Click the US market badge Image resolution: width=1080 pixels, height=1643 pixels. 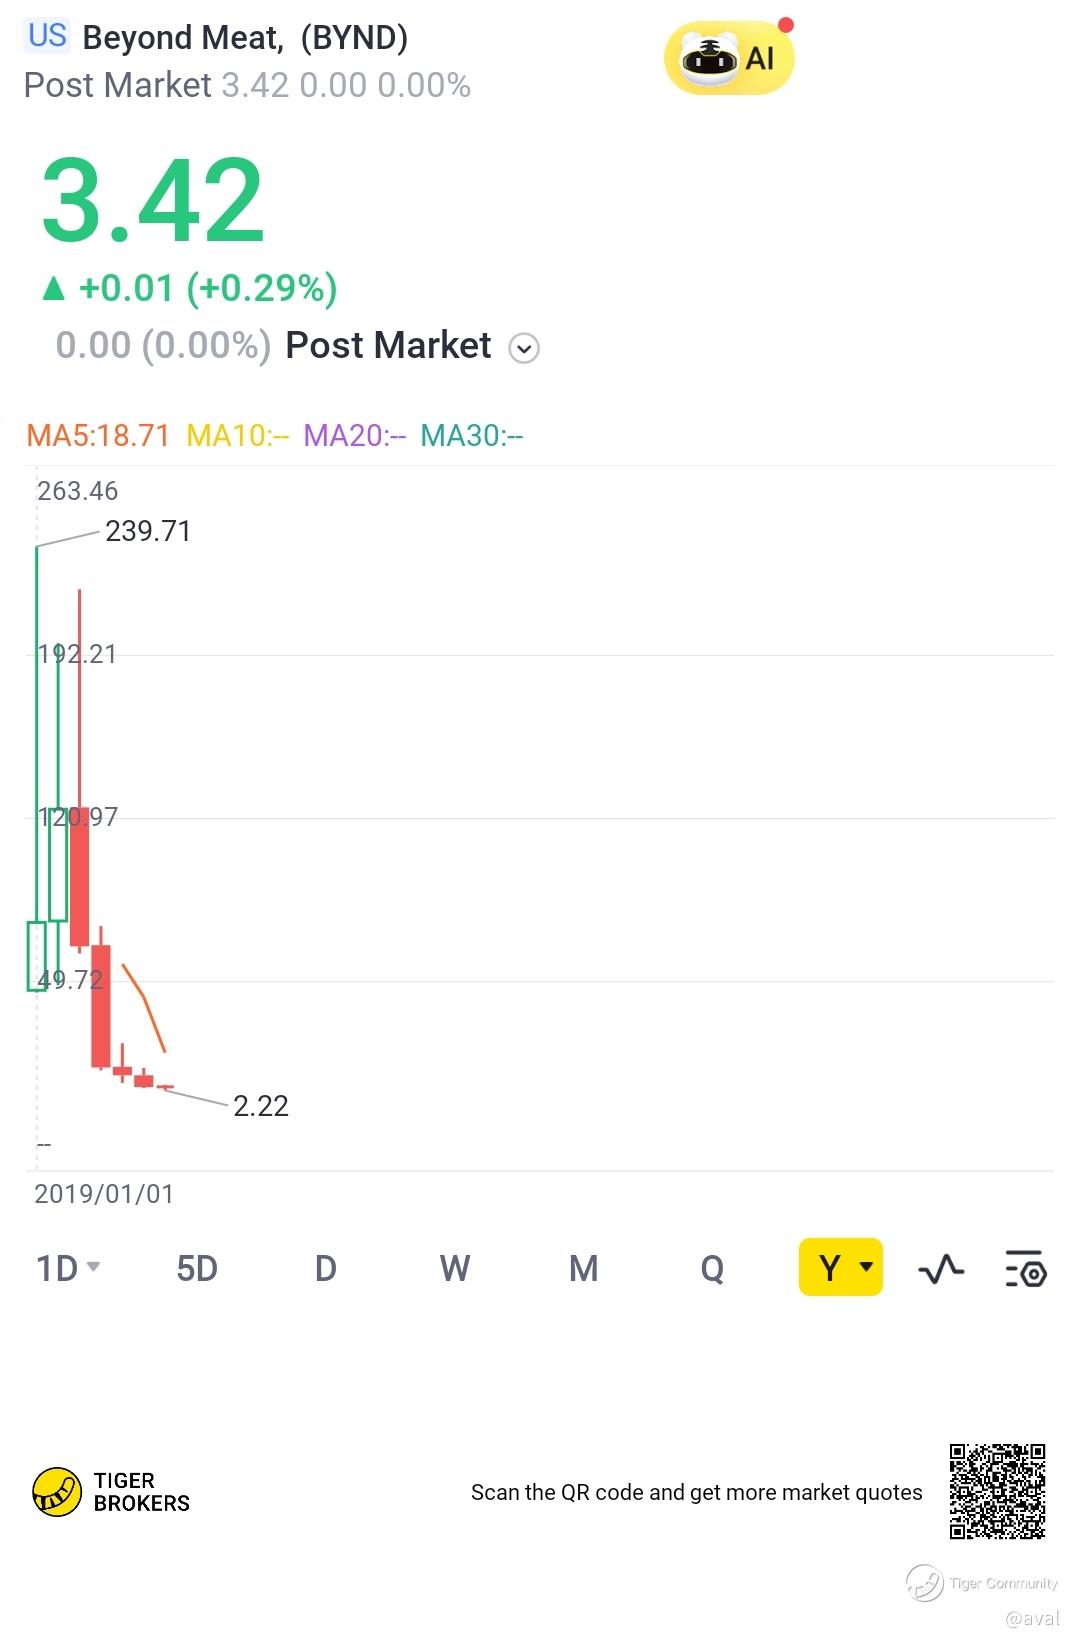(47, 36)
